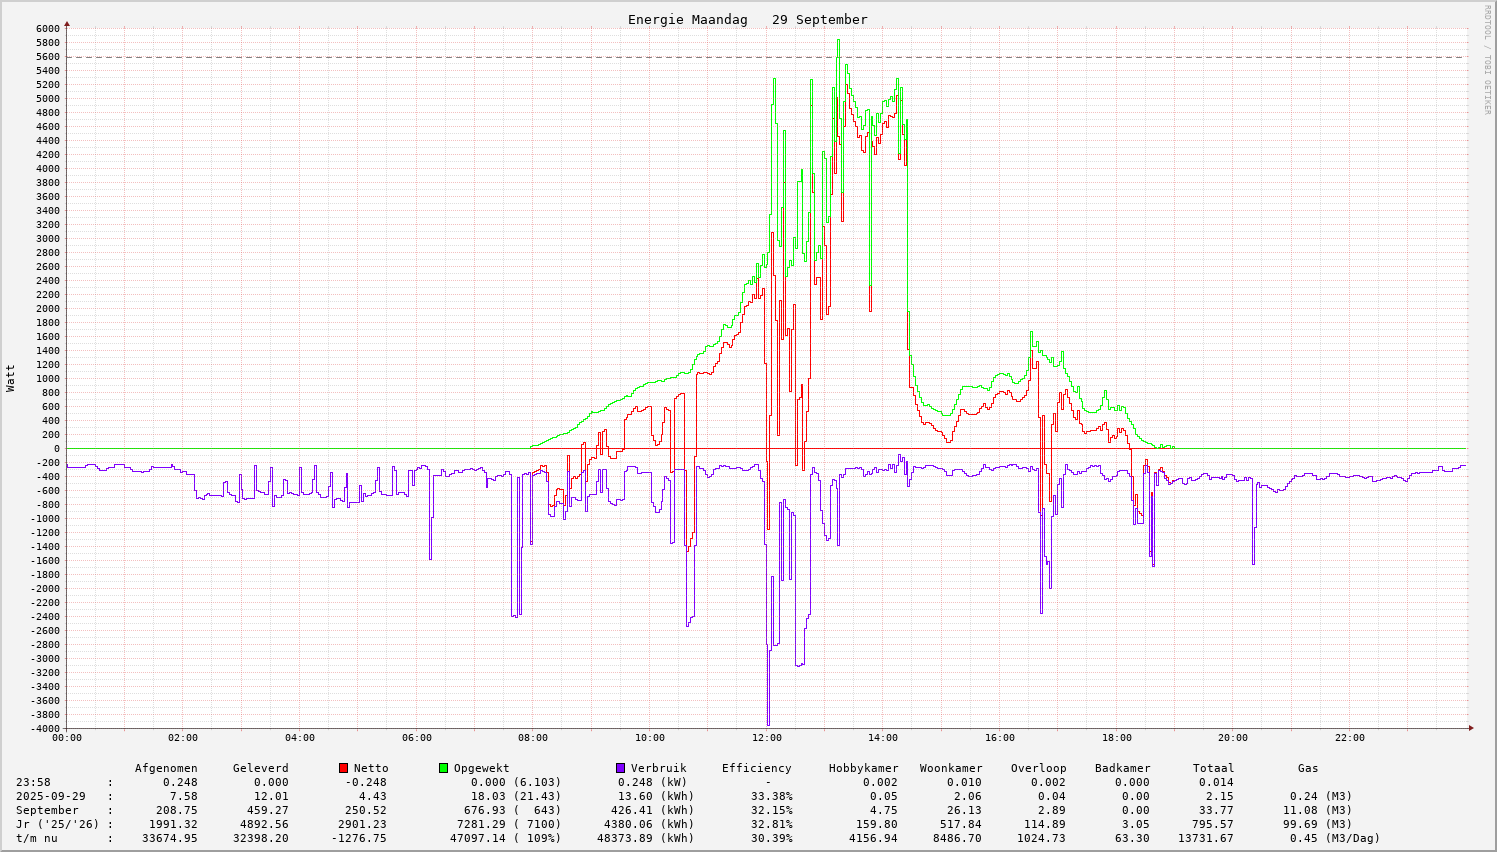The height and width of the screenshot is (852, 1497).
Task: Click the 18:00 time axis label
Action: click(x=1117, y=738)
